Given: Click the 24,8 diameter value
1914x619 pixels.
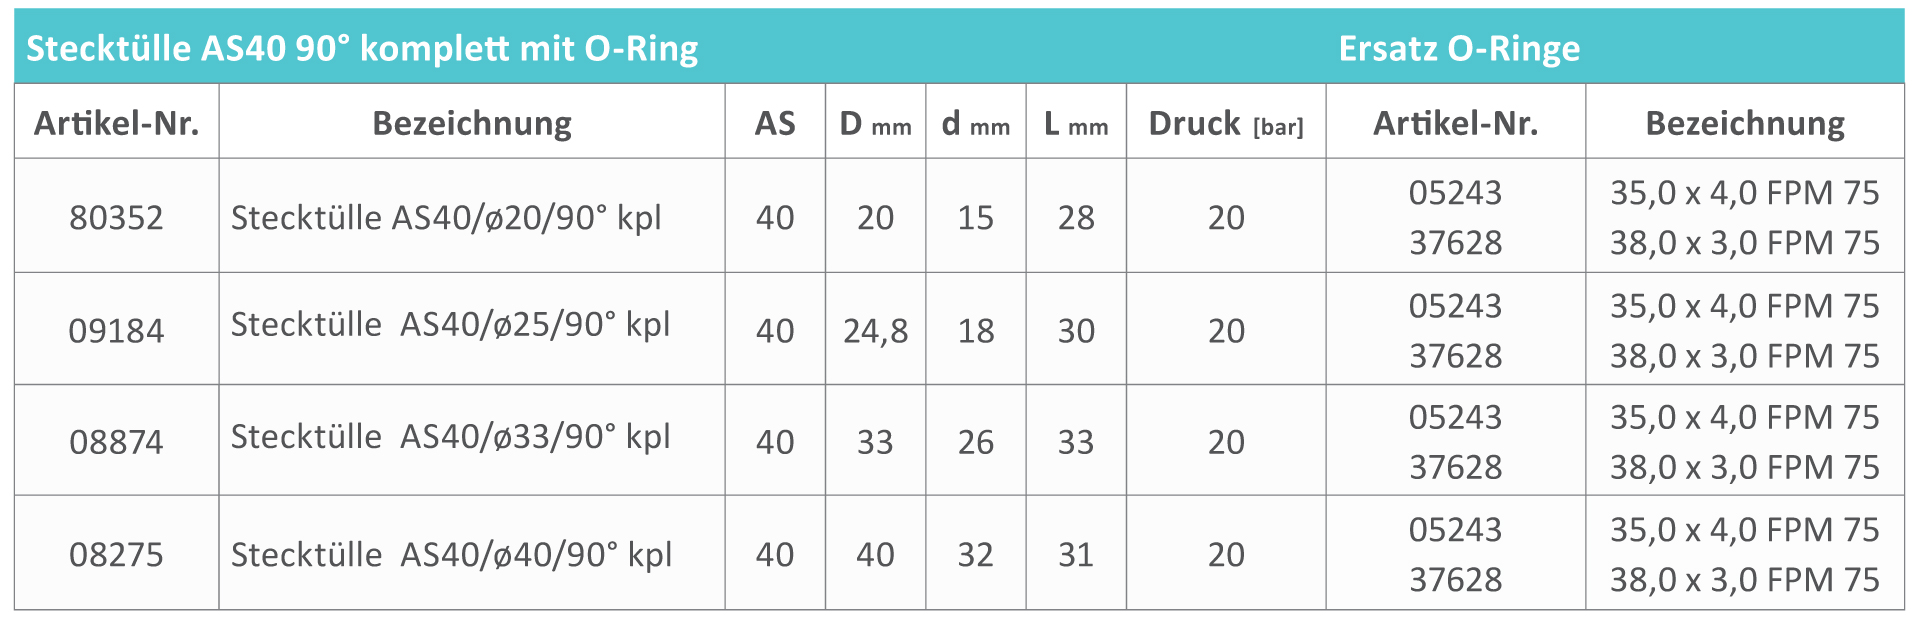Looking at the screenshot, I should tap(875, 330).
